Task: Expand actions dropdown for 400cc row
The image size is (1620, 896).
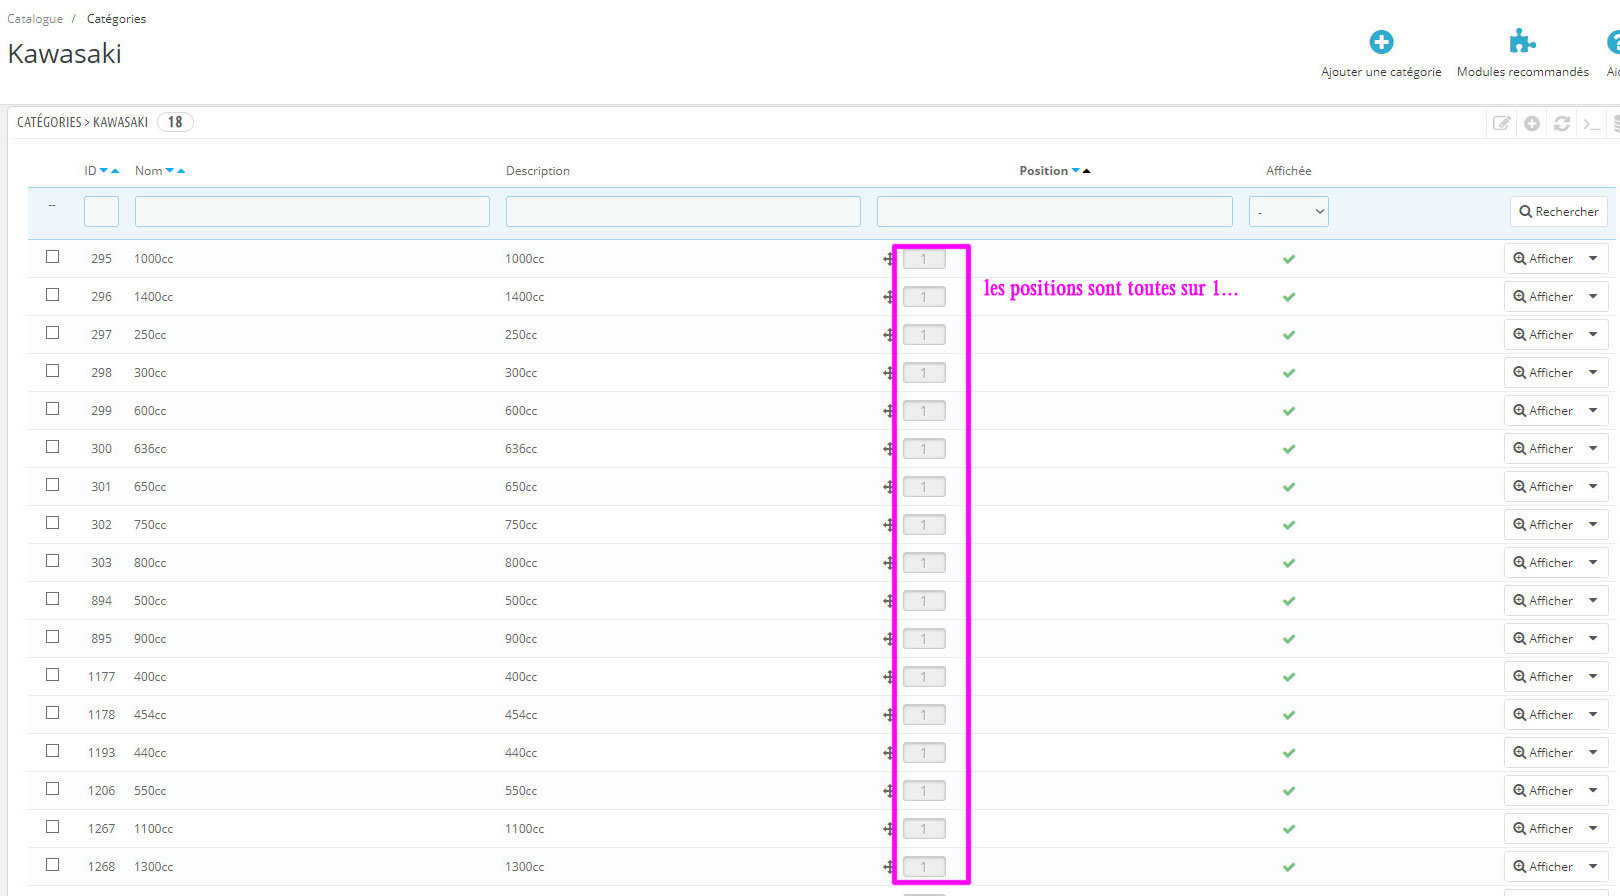Action: pyautogui.click(x=1593, y=677)
